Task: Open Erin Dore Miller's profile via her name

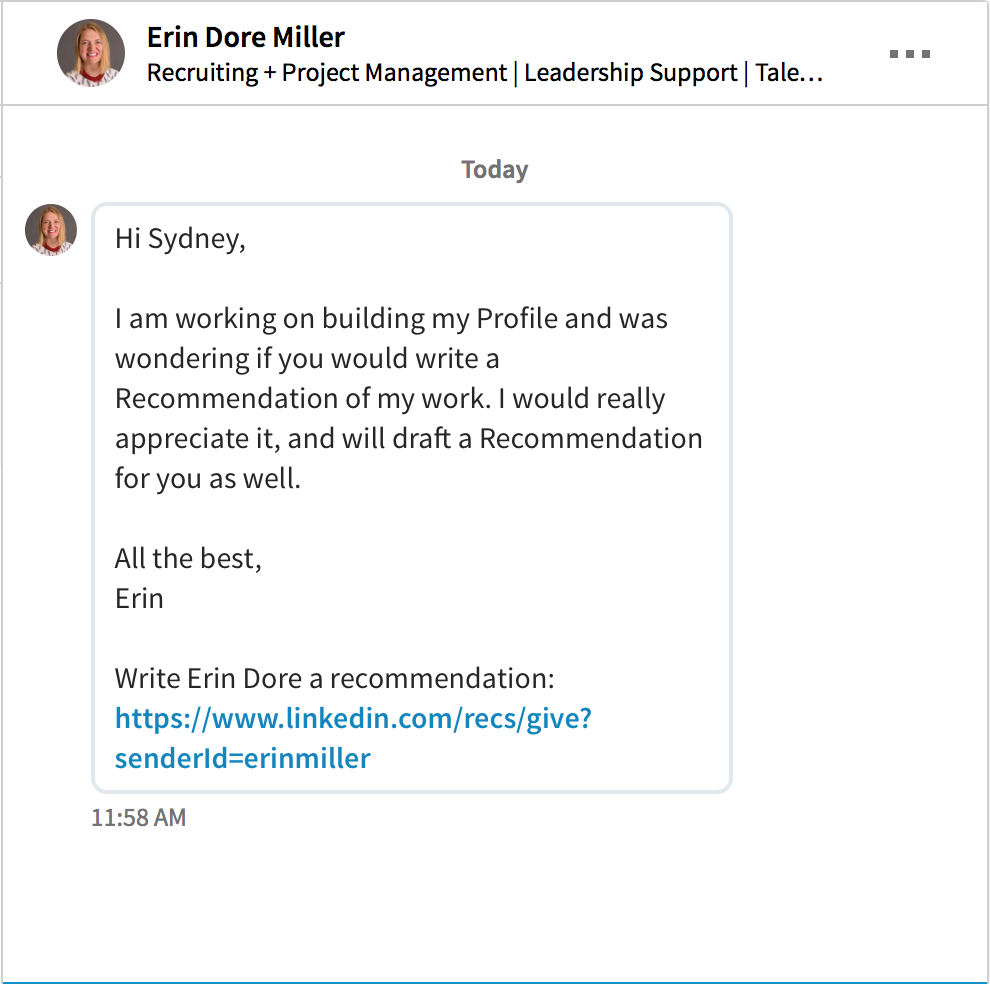Action: click(245, 37)
